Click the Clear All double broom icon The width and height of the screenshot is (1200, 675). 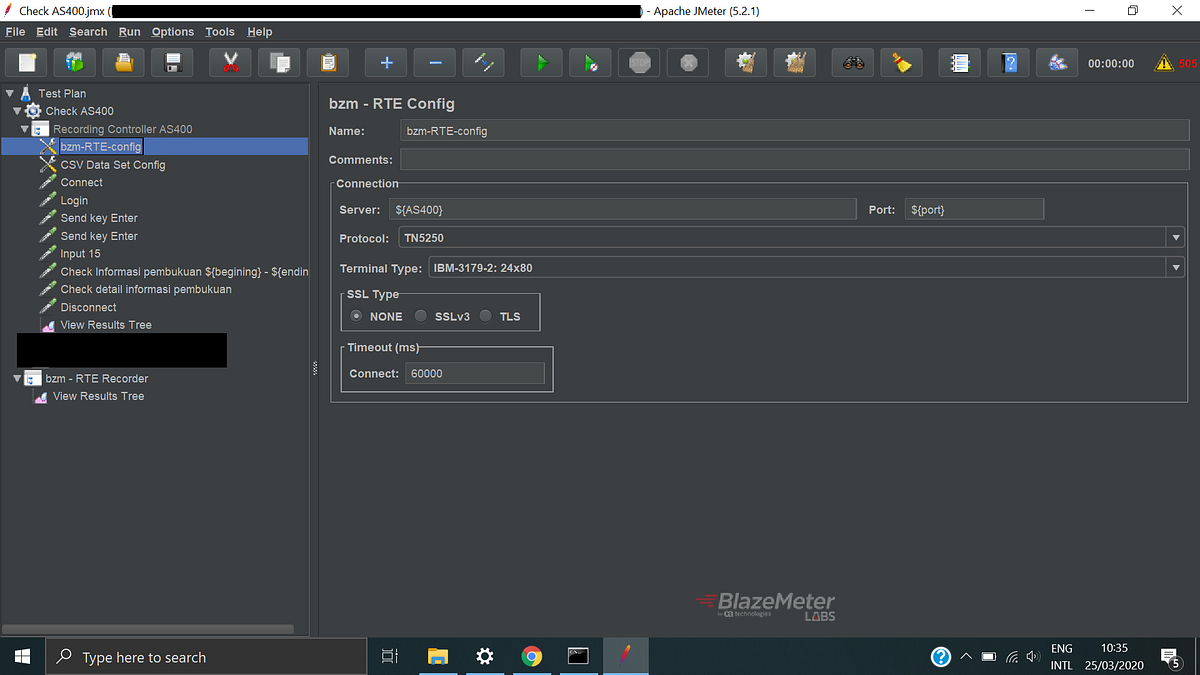click(795, 63)
